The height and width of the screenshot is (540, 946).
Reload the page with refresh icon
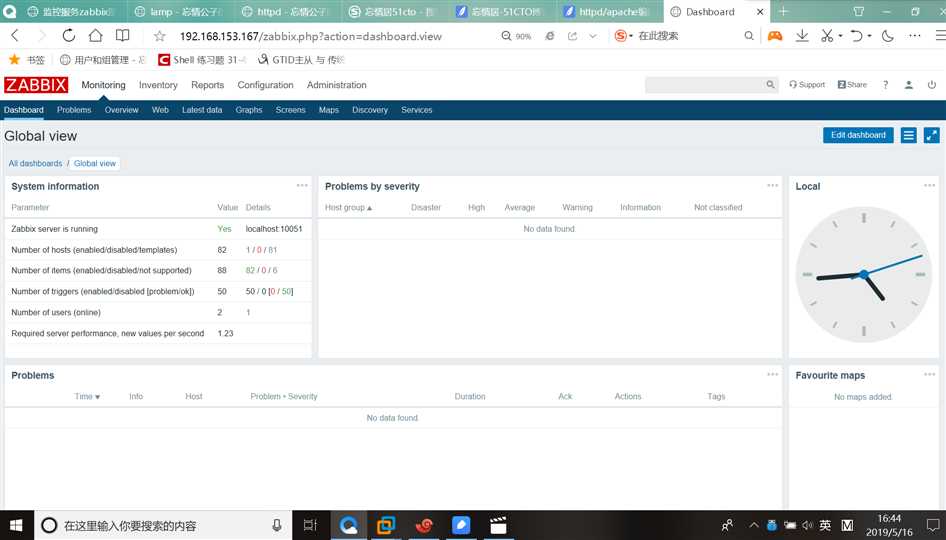(x=69, y=36)
